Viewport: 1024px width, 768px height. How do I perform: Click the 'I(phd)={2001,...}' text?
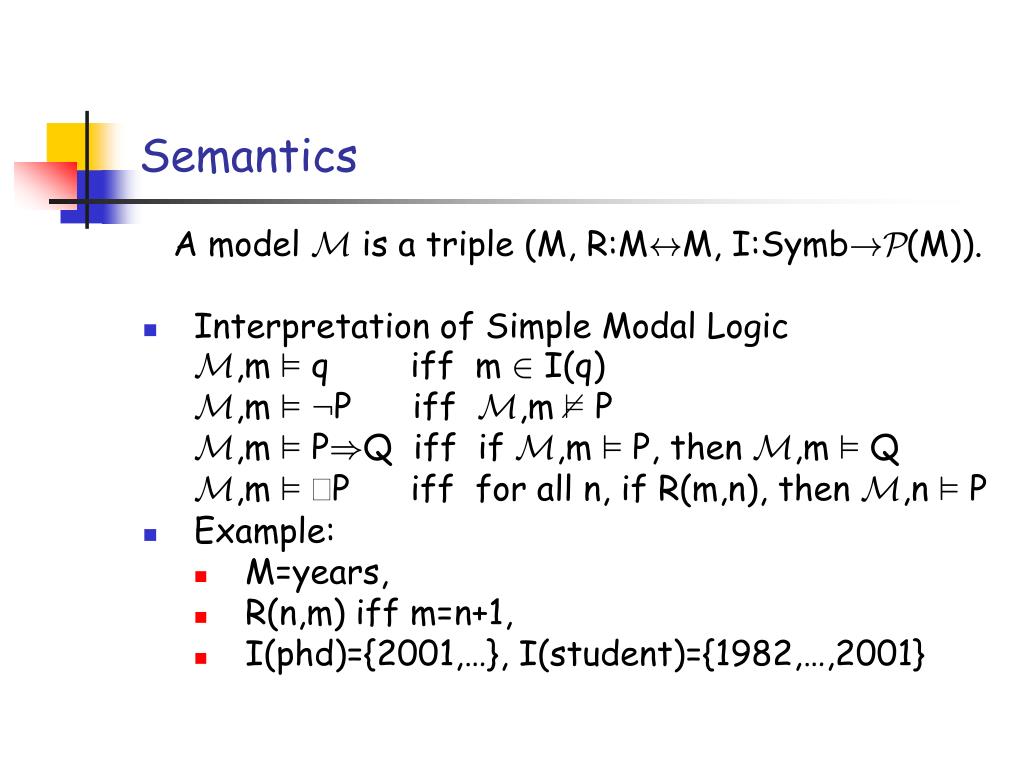[x=377, y=654]
